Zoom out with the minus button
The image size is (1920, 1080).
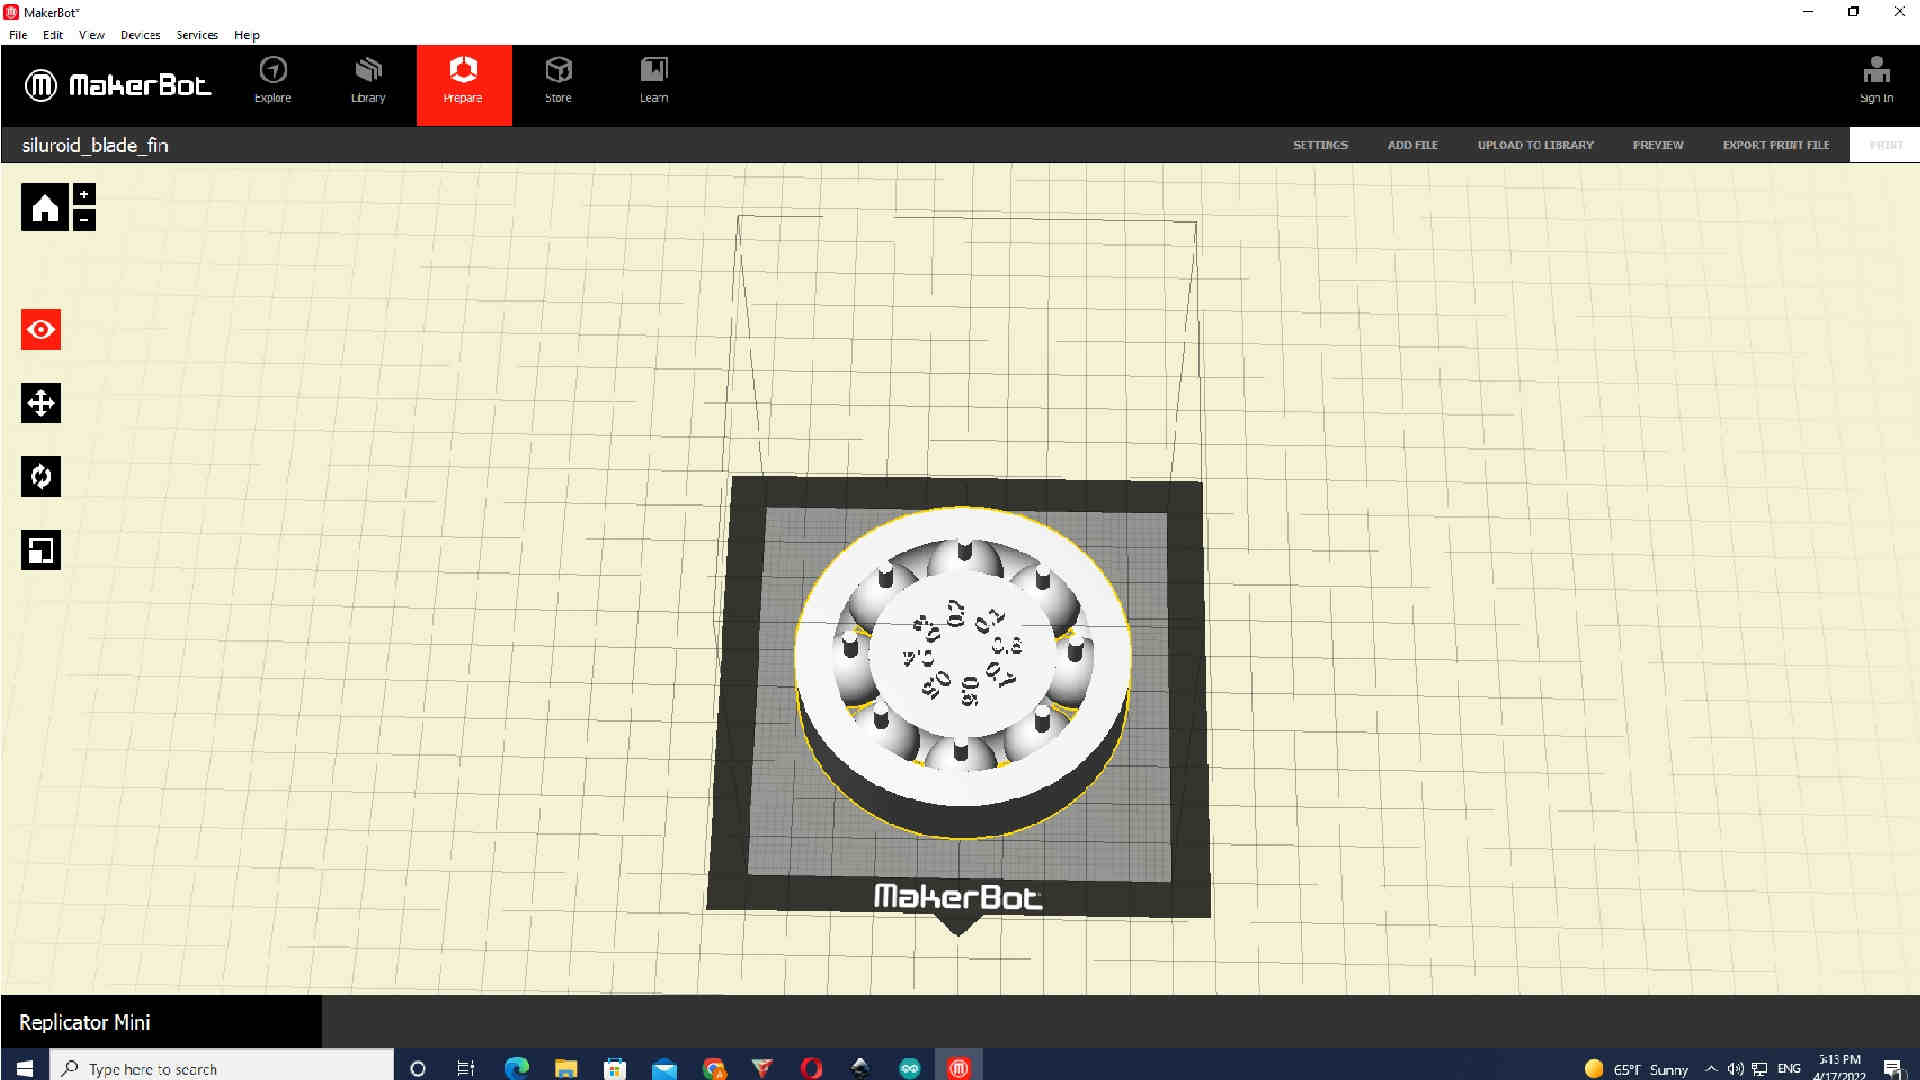tap(85, 219)
